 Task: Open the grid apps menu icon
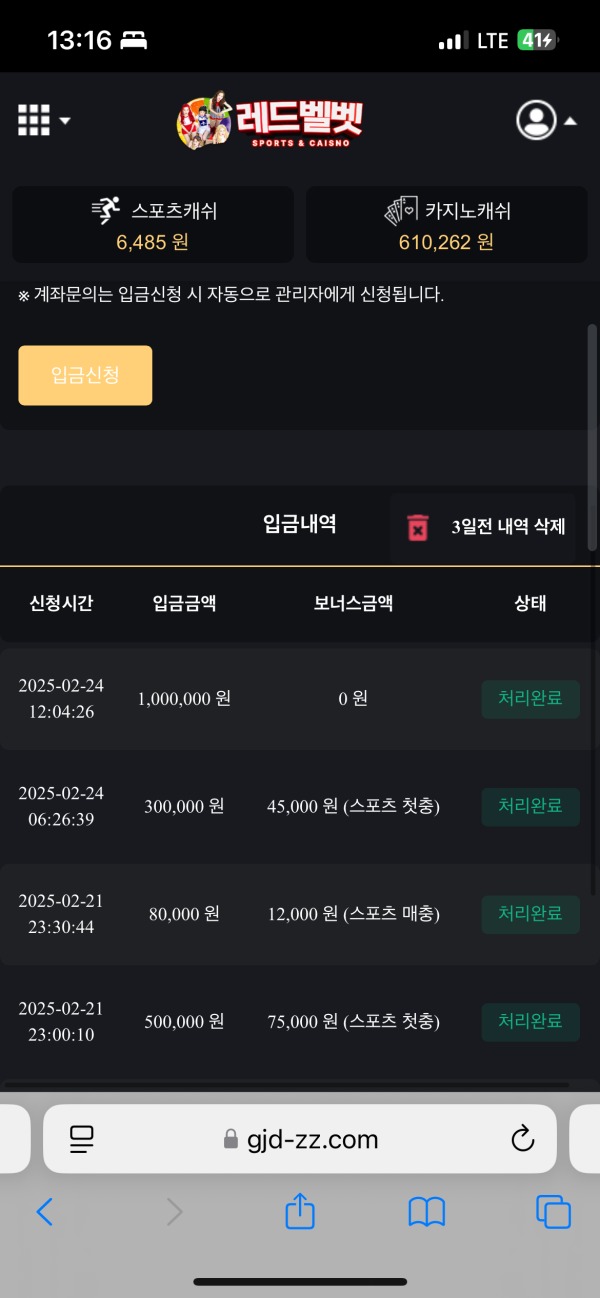pyautogui.click(x=34, y=120)
